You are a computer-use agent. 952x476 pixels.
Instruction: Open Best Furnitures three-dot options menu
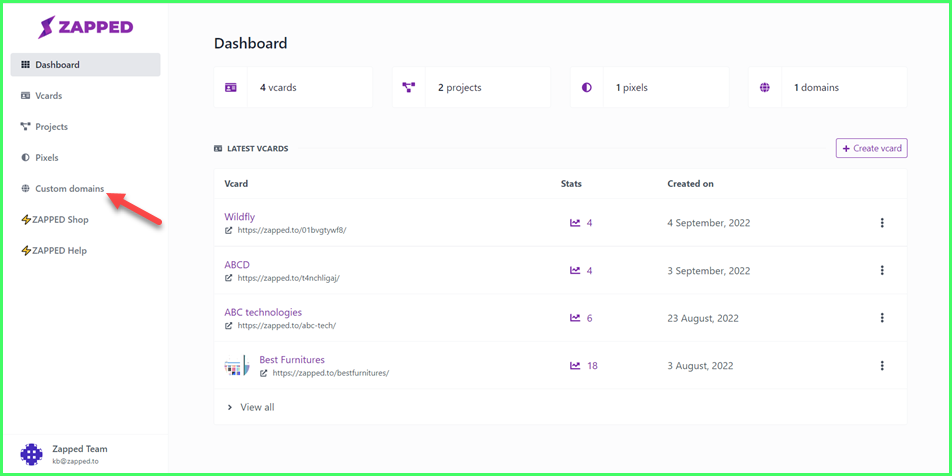pos(882,366)
